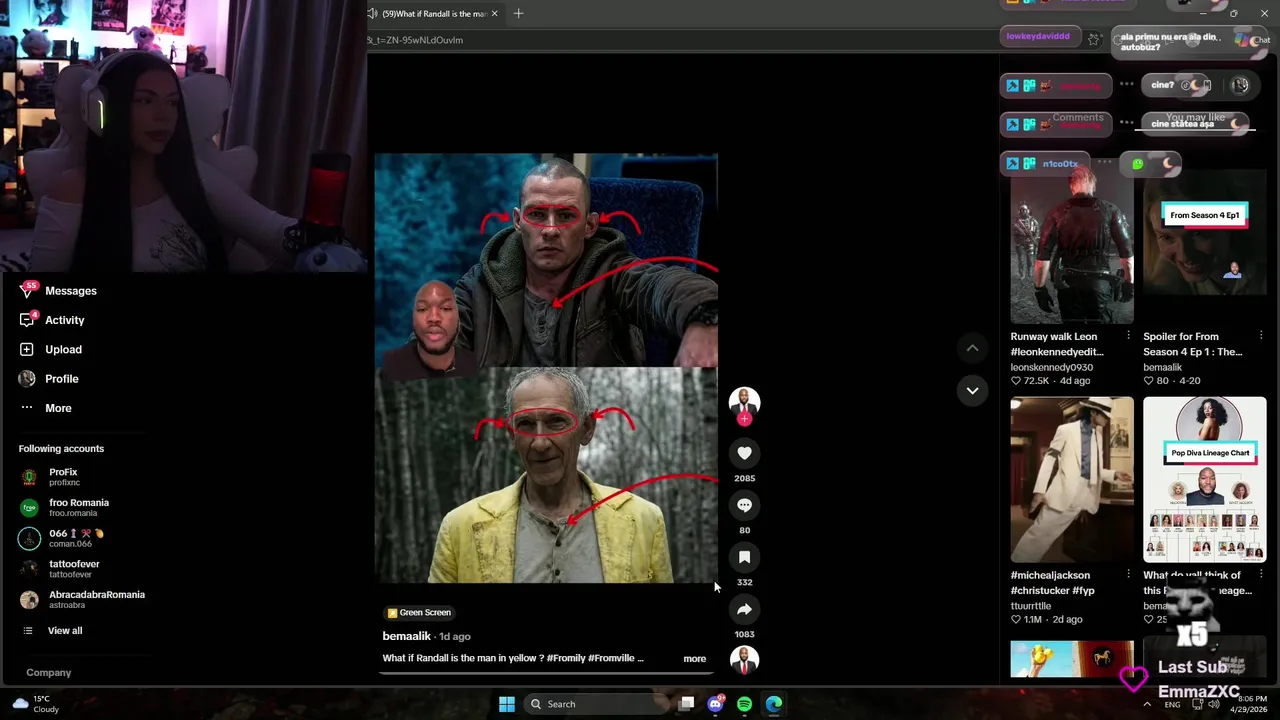Open the Green Screen effect tag
Viewport: 1280px width, 720px height.
pyautogui.click(x=419, y=613)
